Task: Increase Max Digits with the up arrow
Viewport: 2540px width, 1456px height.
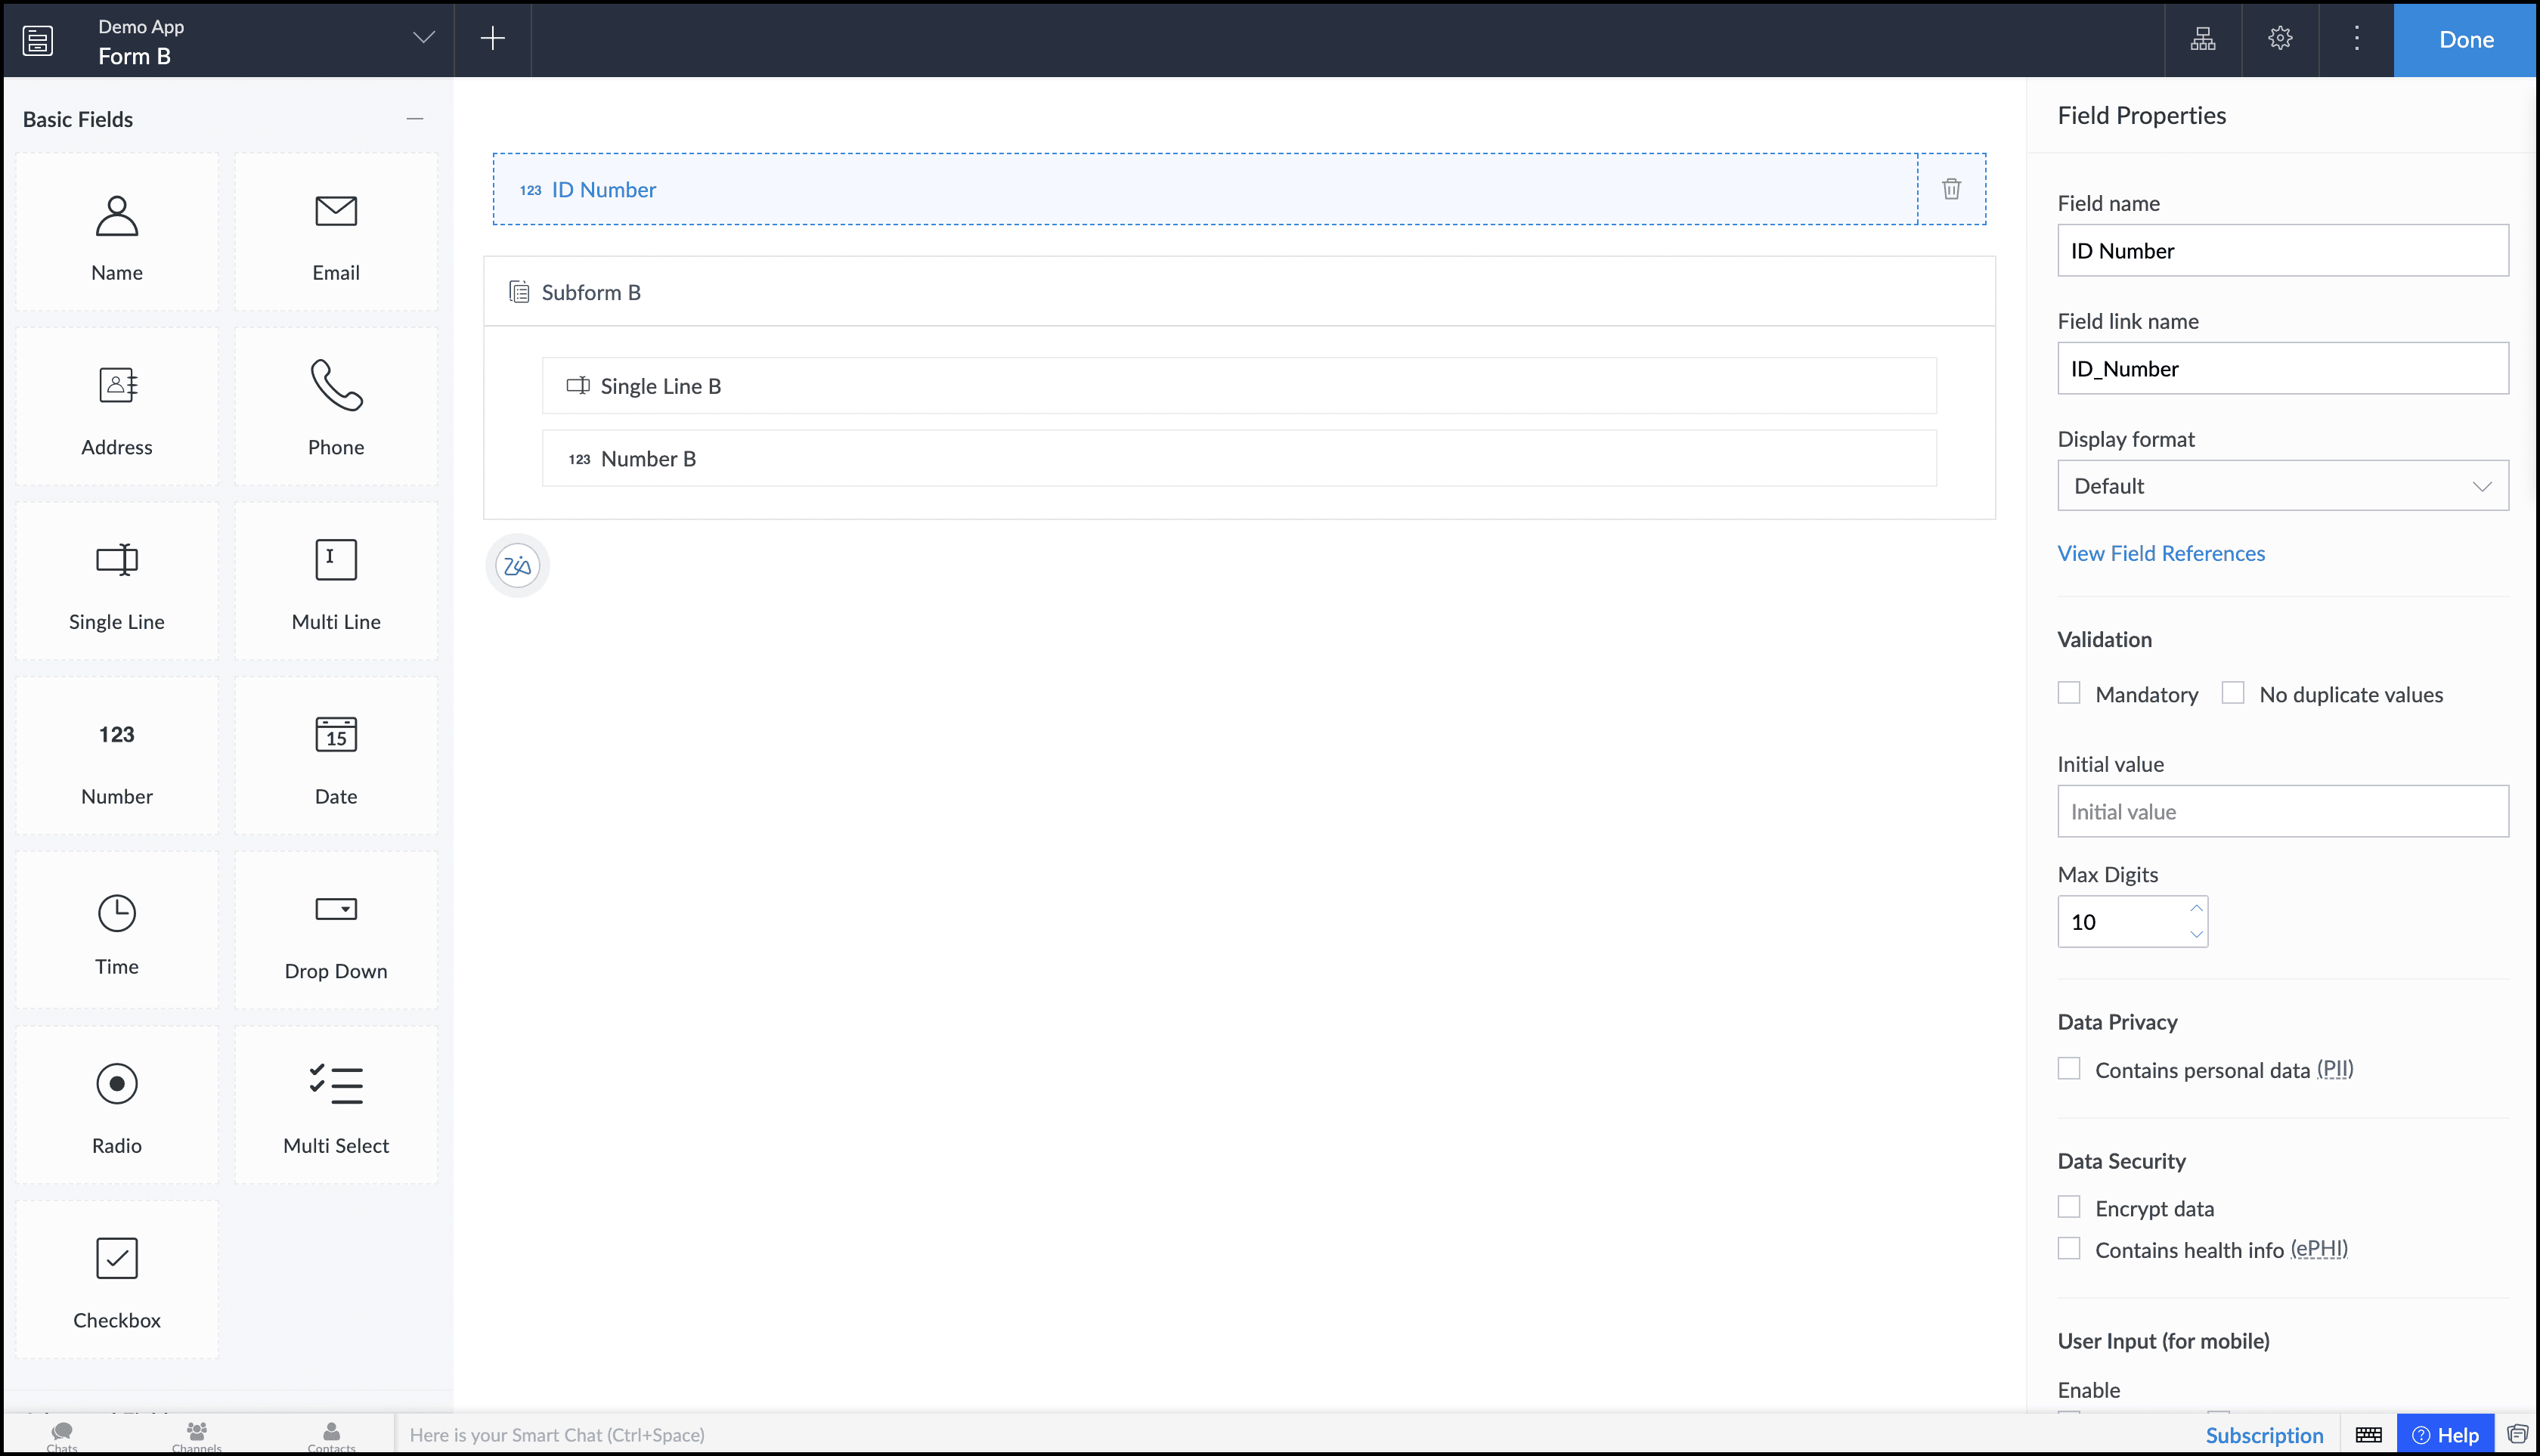Action: tap(2196, 908)
